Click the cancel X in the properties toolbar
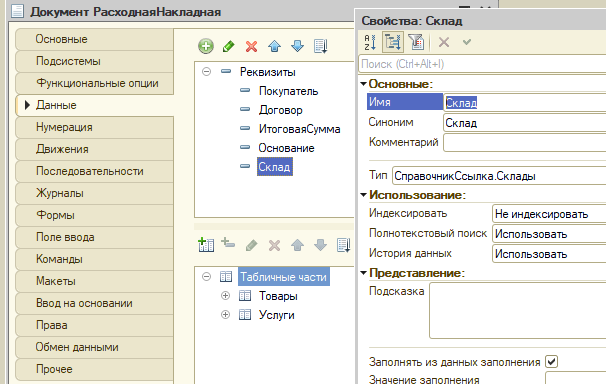This screenshot has width=606, height=384. click(444, 42)
